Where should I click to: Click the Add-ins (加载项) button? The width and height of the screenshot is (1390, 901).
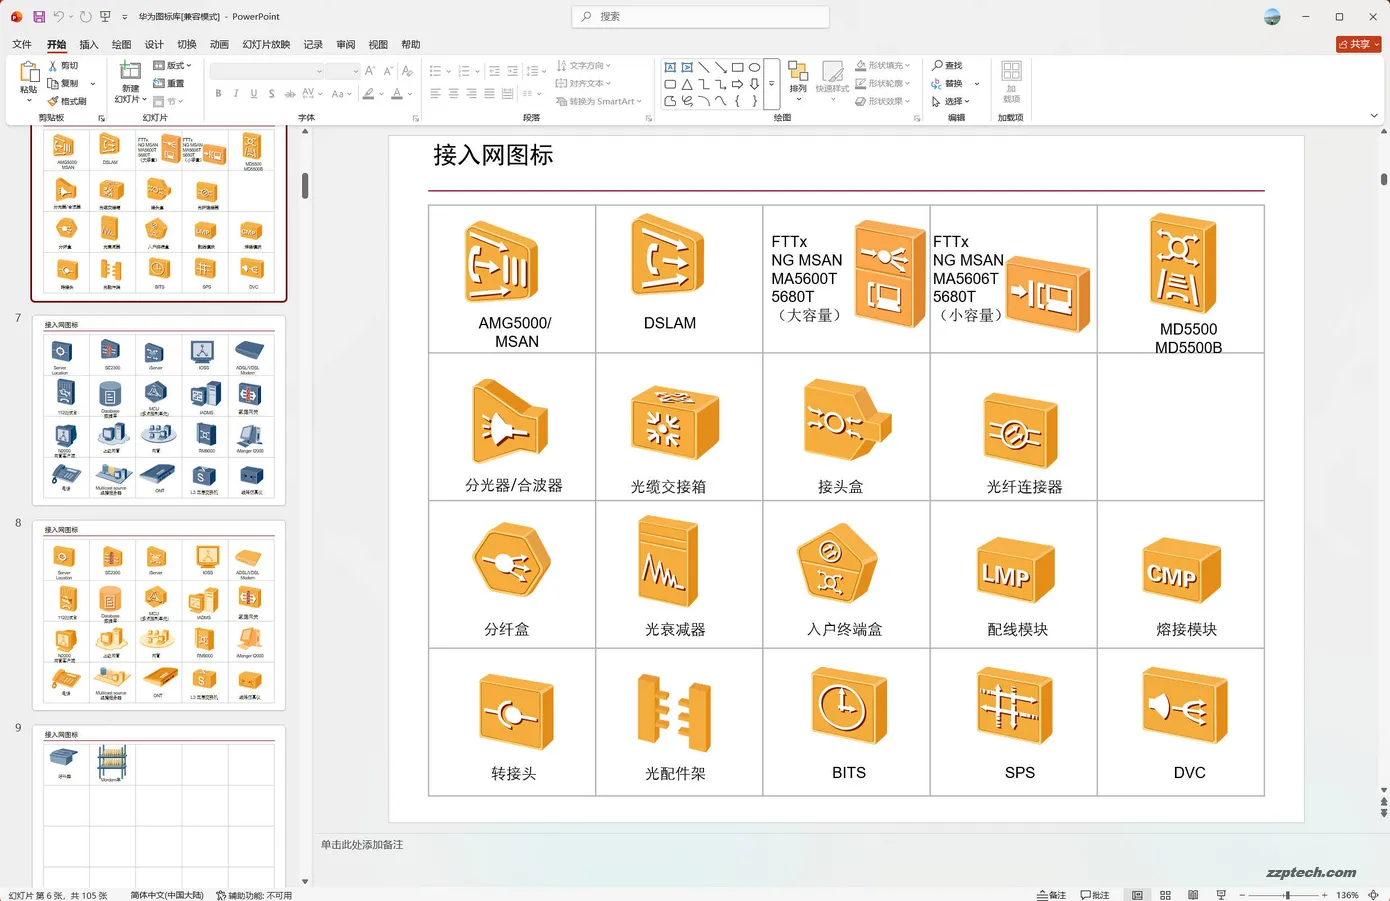point(1011,81)
